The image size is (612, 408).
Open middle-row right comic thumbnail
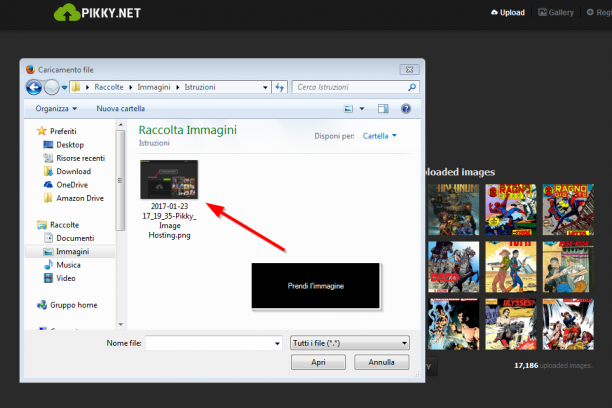pos(568,267)
